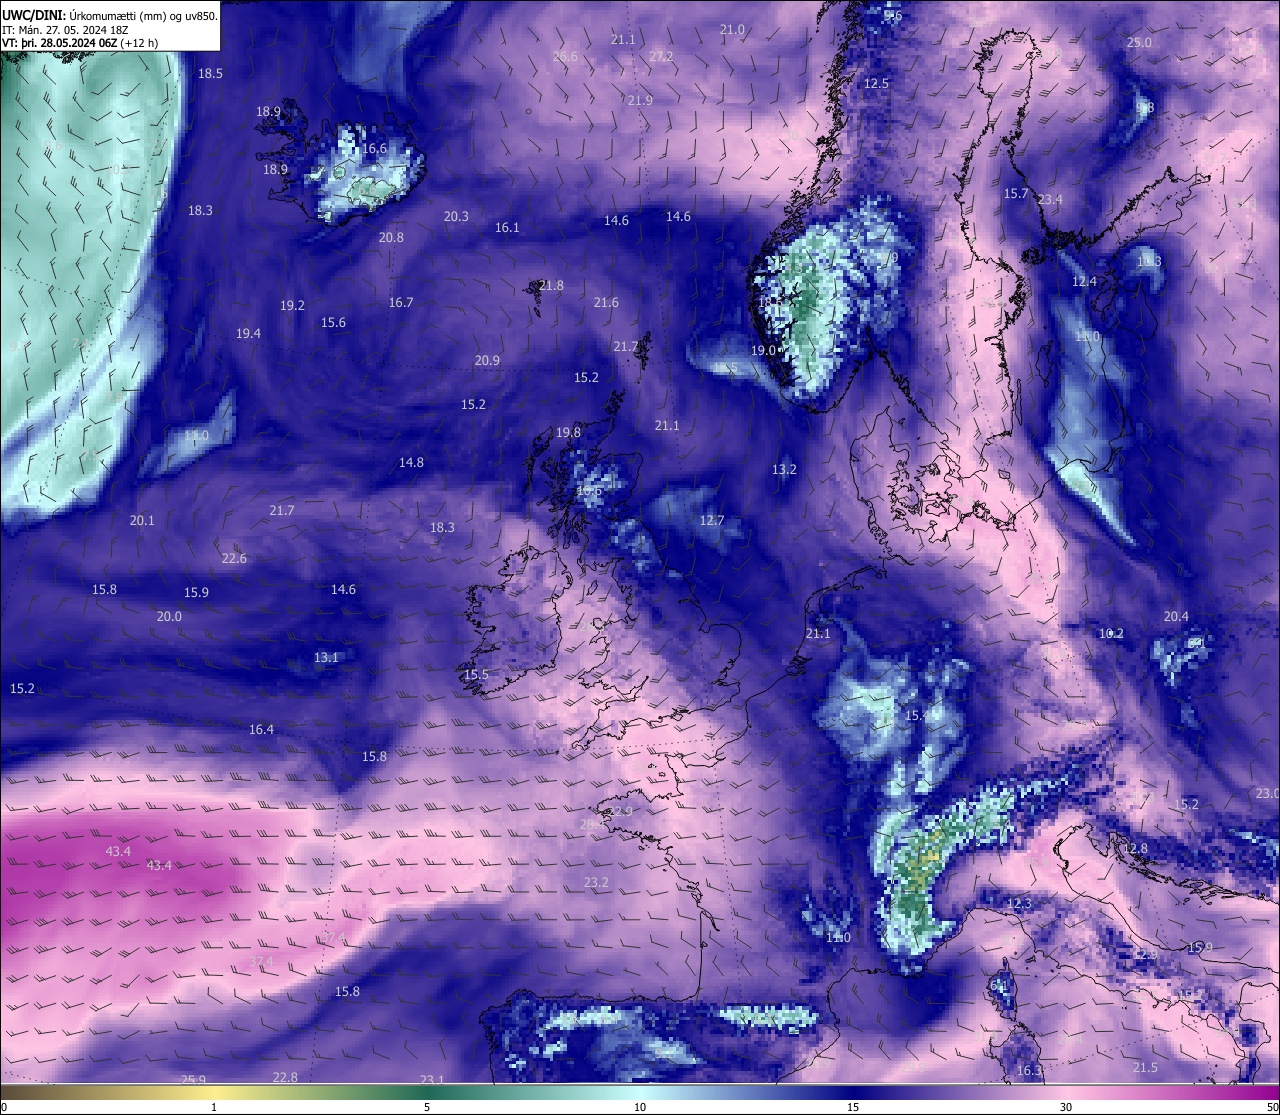Viewport: 1280px width, 1115px height.
Task: Click the UWC/DINI Úrkomumætti title line
Action: pyautogui.click(x=110, y=15)
